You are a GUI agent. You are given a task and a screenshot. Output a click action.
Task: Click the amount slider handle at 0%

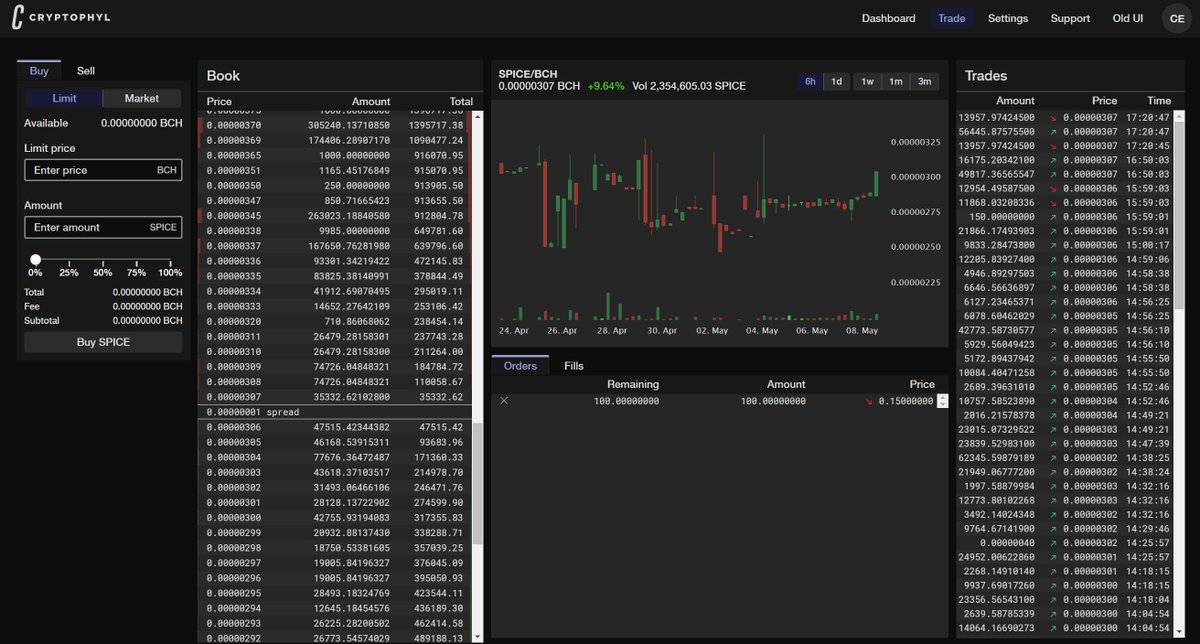click(x=35, y=260)
